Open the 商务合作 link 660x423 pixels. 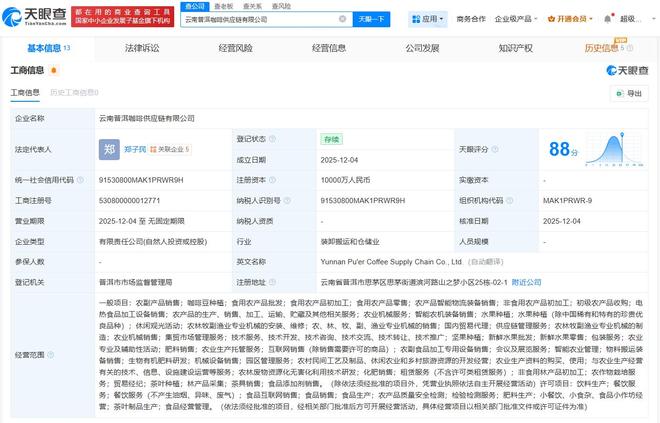(471, 19)
